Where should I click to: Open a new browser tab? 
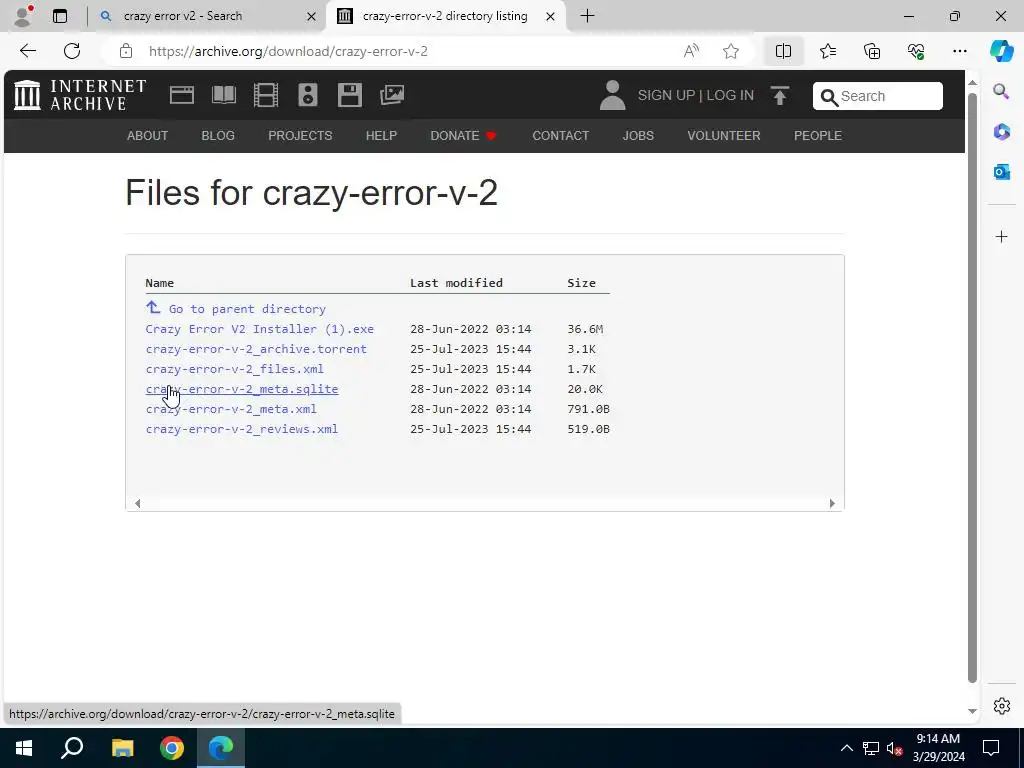click(587, 16)
